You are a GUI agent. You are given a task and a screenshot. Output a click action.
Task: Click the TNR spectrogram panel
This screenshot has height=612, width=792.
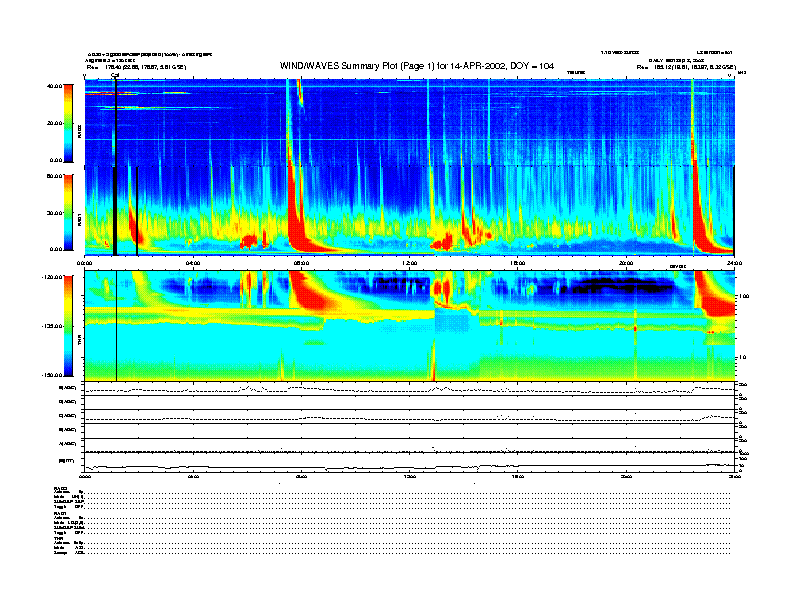[410, 326]
